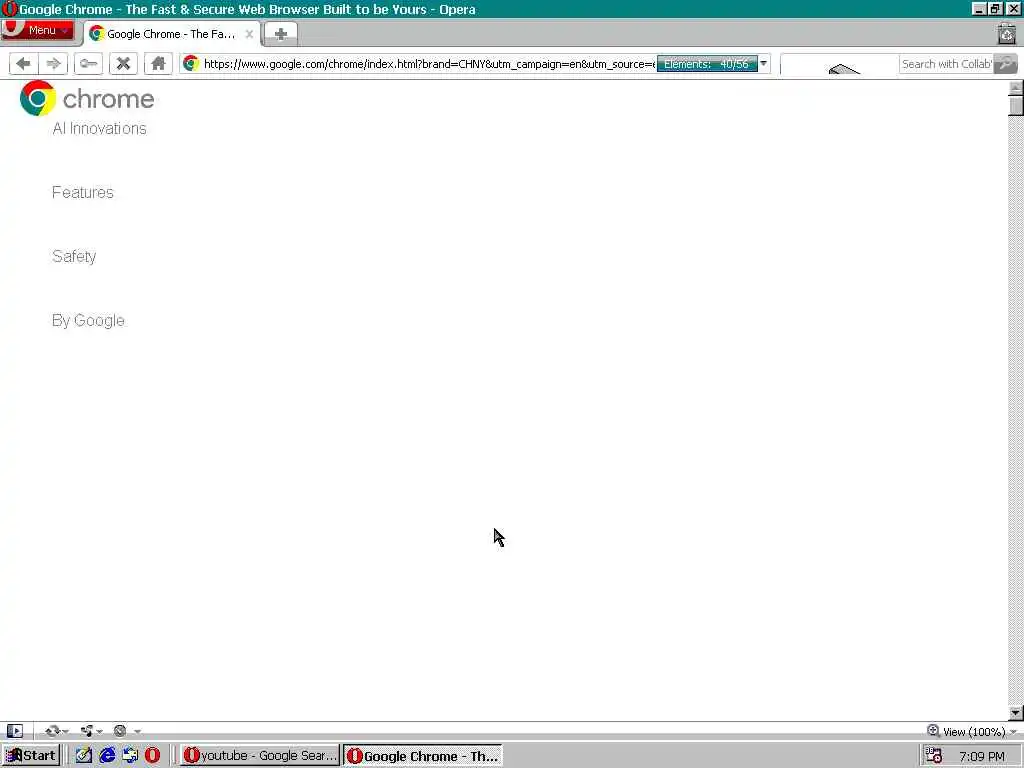Click the scrollbar down arrow
Image resolution: width=1024 pixels, height=768 pixels.
(x=1016, y=712)
